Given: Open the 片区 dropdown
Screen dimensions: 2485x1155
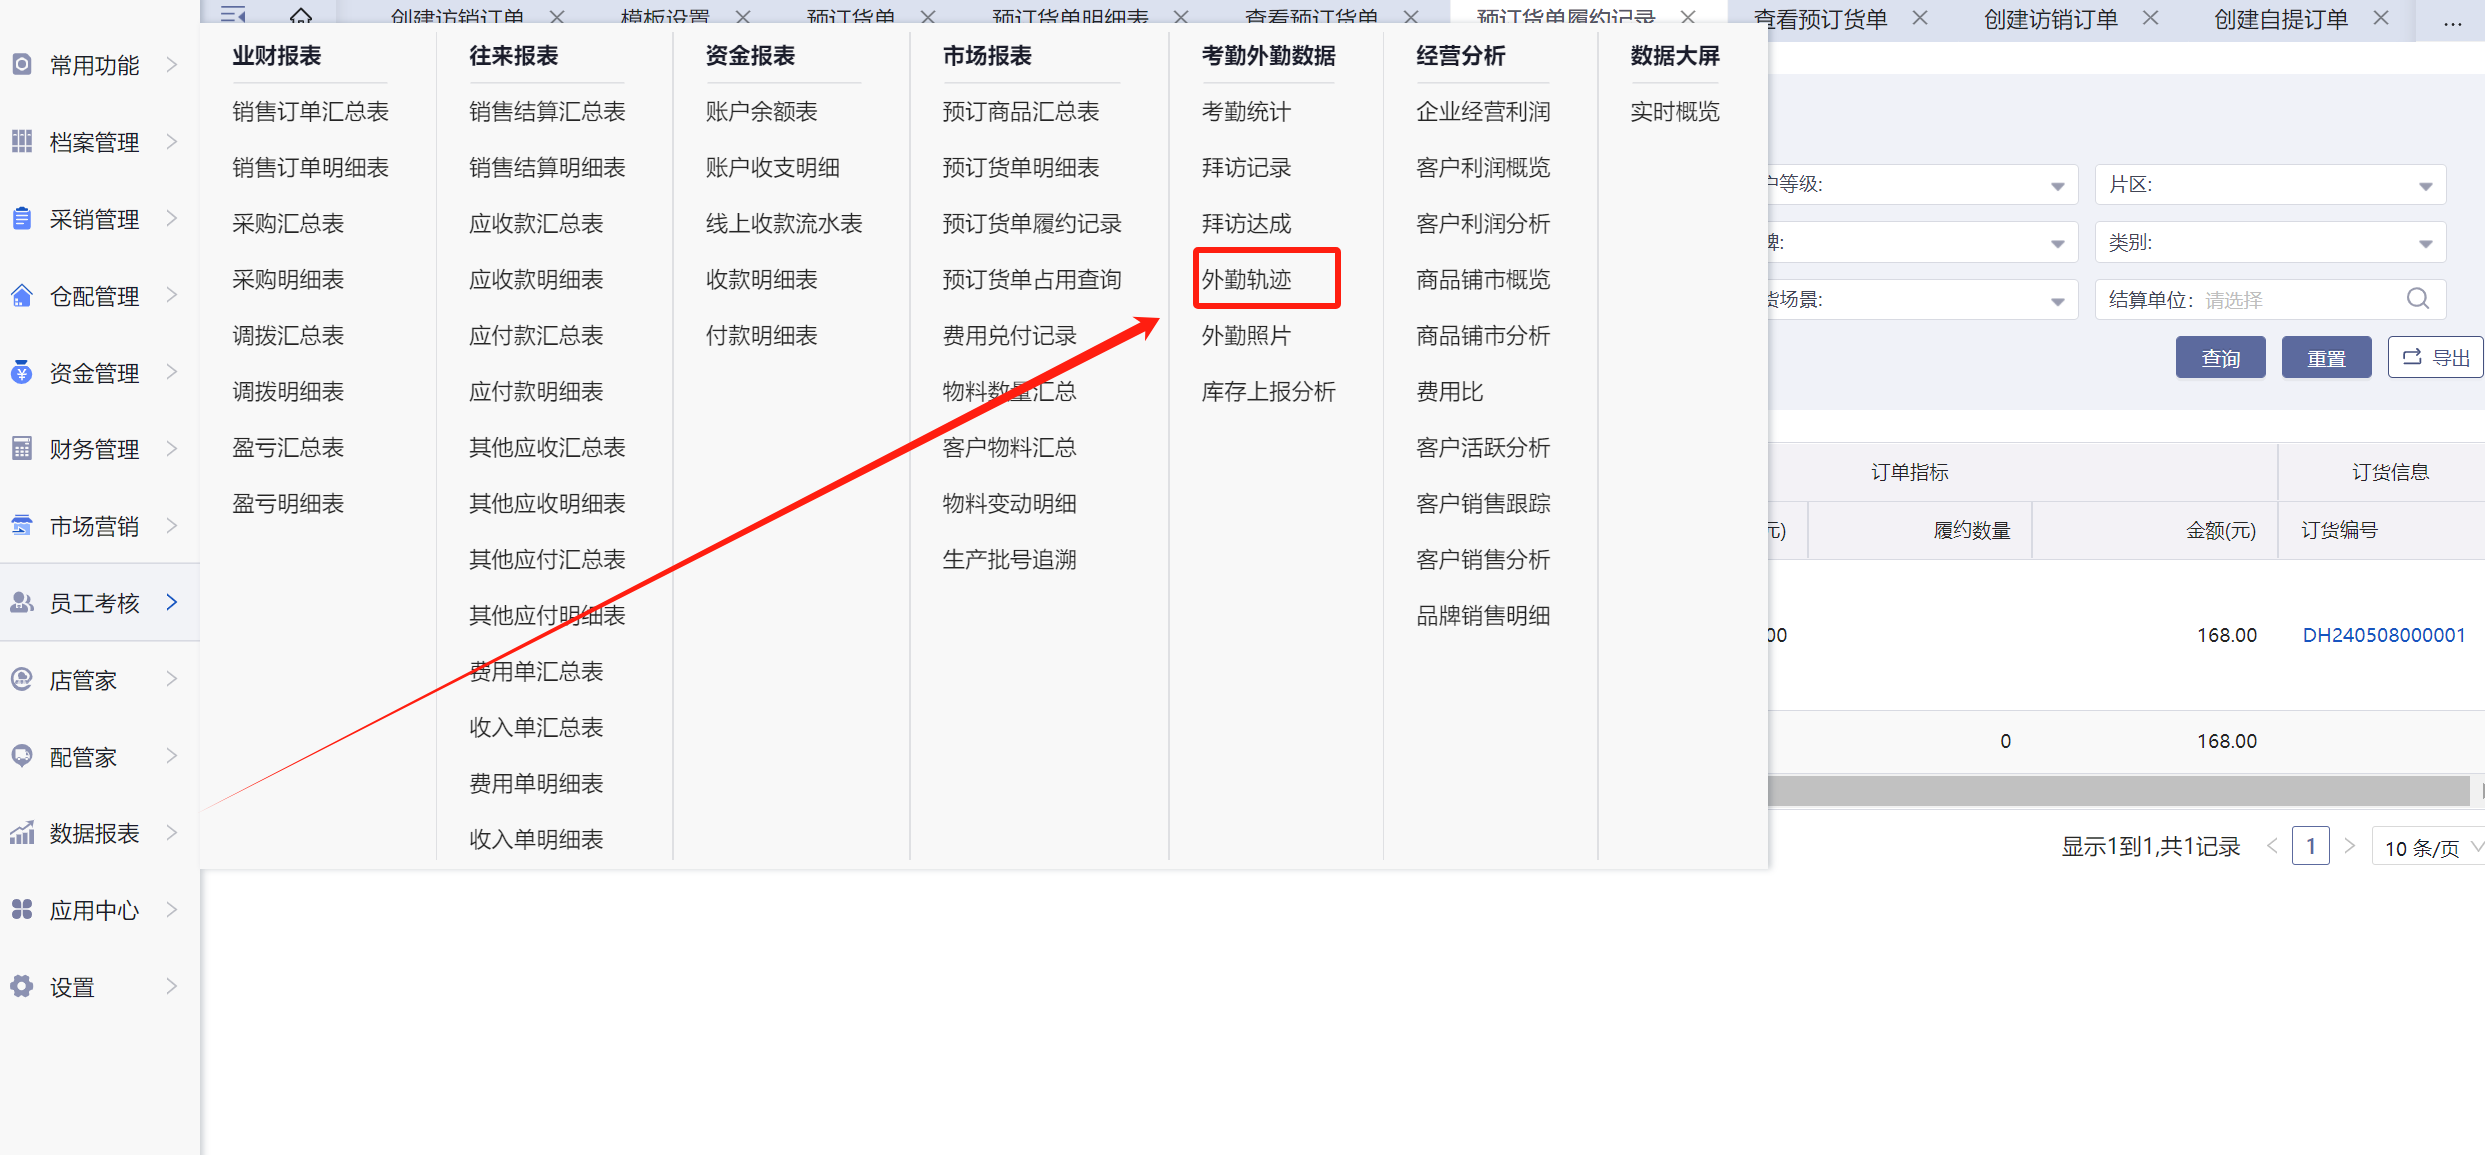Looking at the screenshot, I should tap(2270, 185).
